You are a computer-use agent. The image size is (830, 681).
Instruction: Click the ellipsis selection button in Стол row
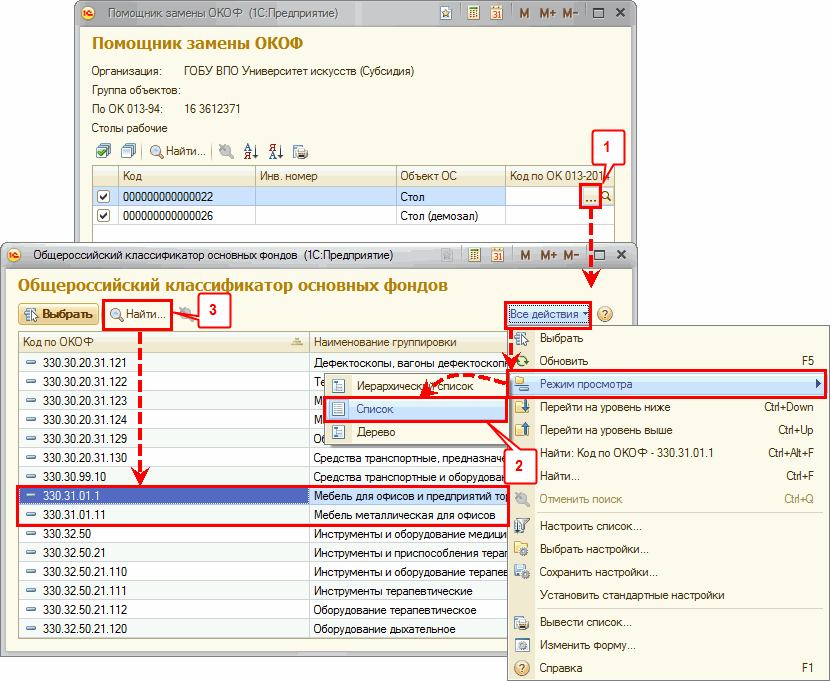591,197
